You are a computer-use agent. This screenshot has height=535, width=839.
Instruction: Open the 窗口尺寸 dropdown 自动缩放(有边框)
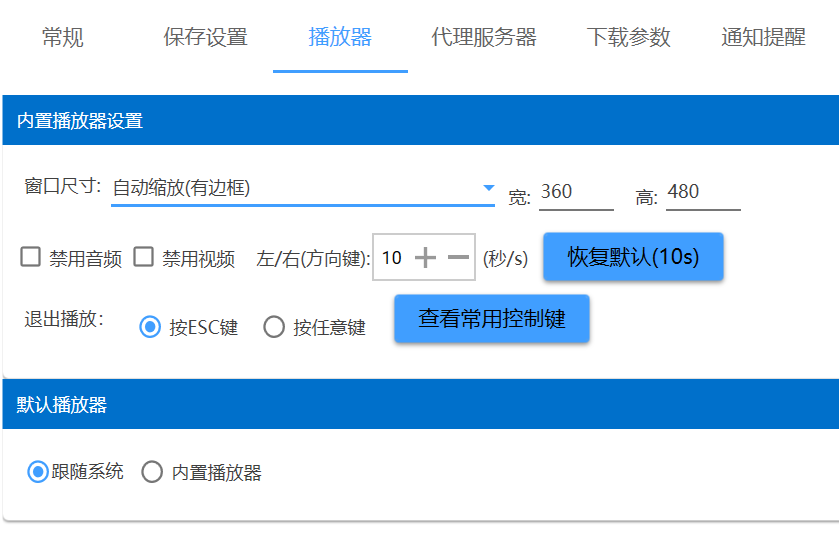303,188
